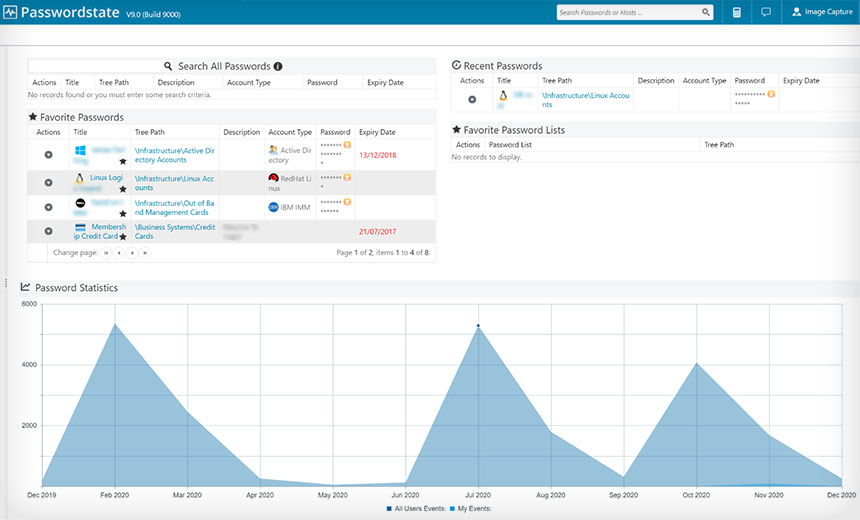Screen dimensions: 860x520
Task: Open Actions menu in Recent Passwords row
Action: pos(472,100)
